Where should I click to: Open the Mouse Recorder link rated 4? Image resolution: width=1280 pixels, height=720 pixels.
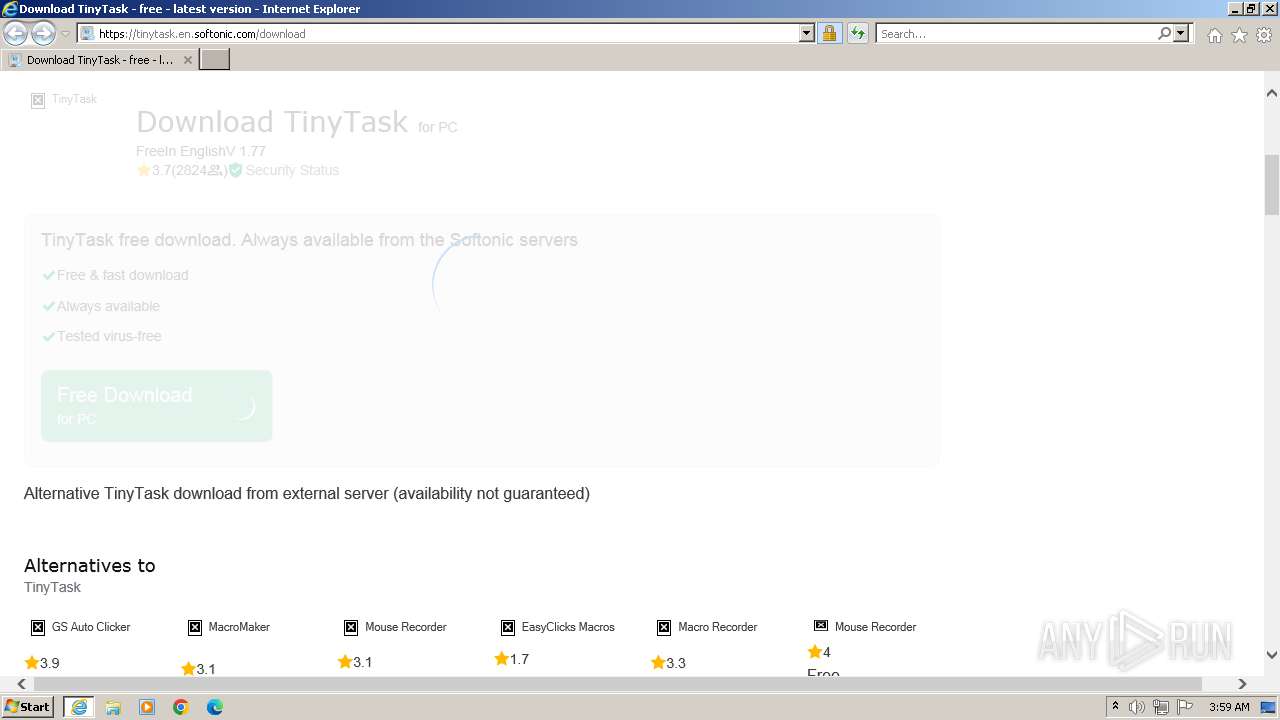click(x=875, y=627)
